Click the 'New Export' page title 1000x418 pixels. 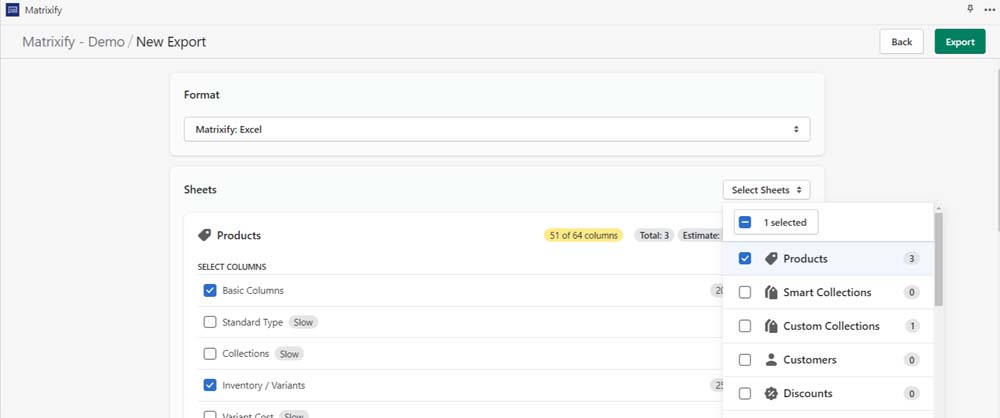[x=171, y=42]
